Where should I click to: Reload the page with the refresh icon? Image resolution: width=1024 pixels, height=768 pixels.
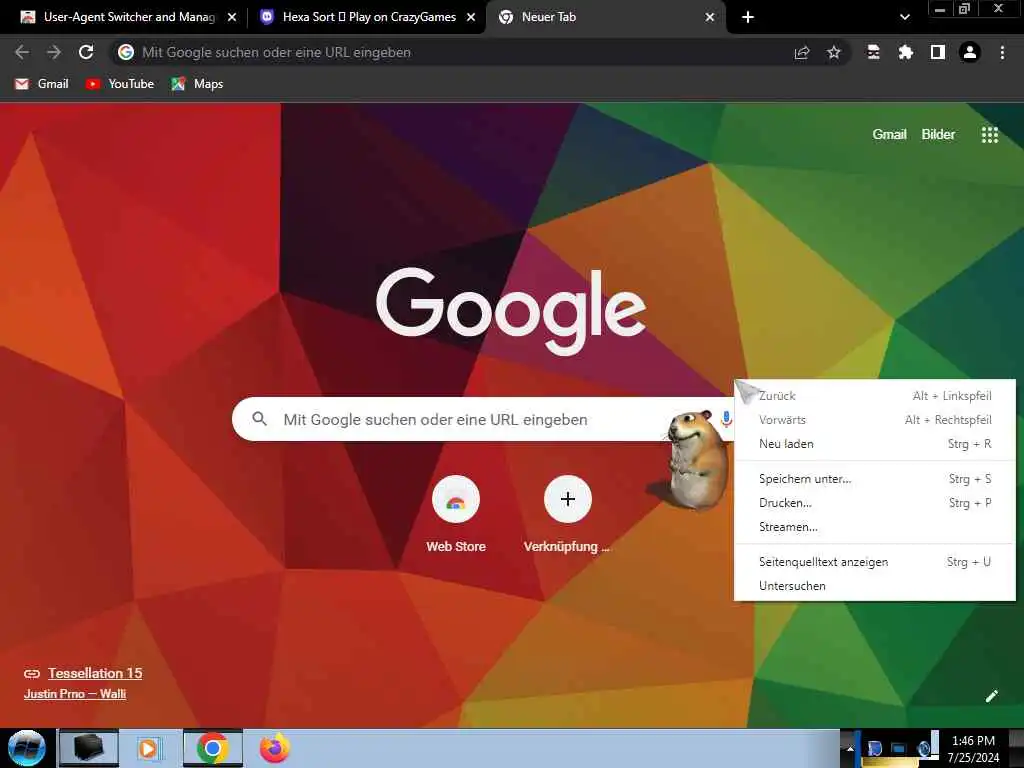coord(86,52)
